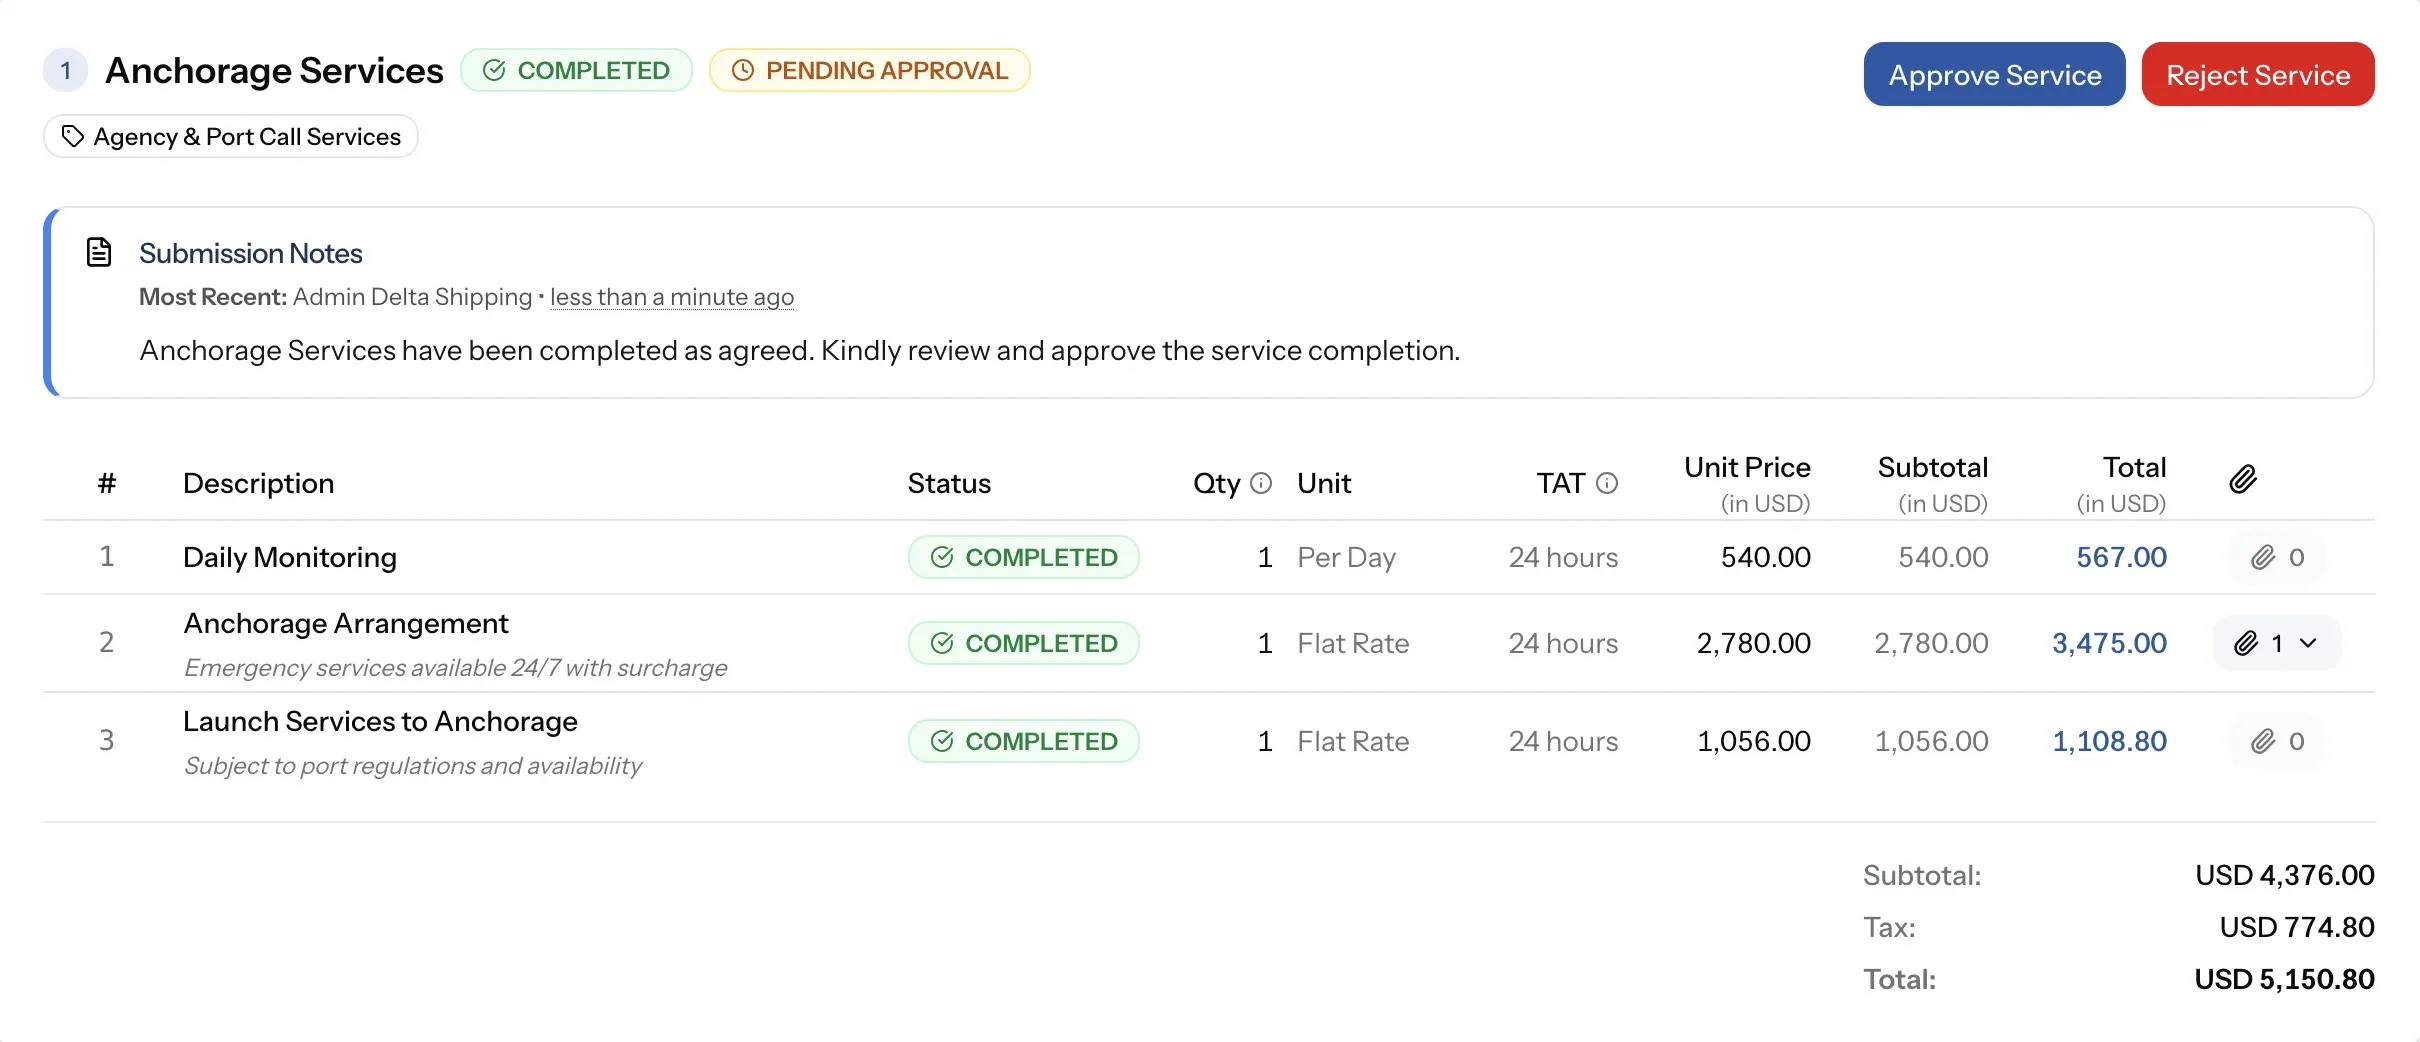Click the Unit Price column header
Image resolution: width=2420 pixels, height=1042 pixels.
click(x=1747, y=467)
